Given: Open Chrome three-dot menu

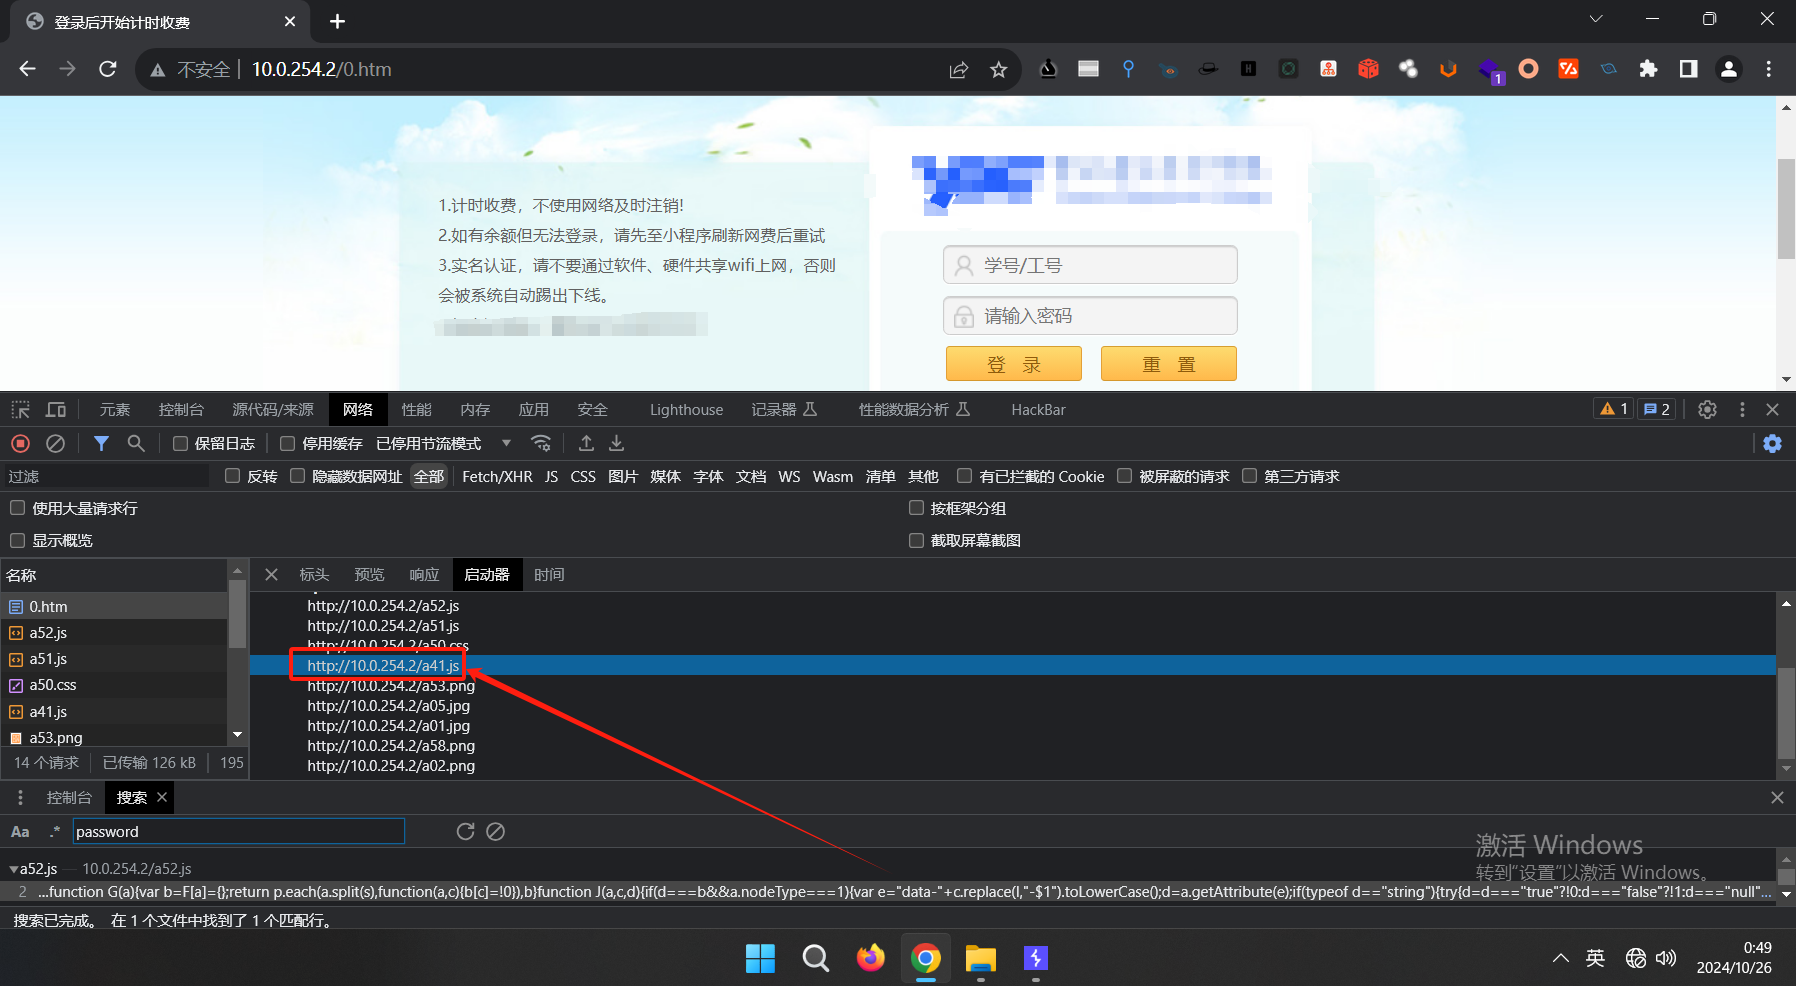Looking at the screenshot, I should coord(1768,69).
